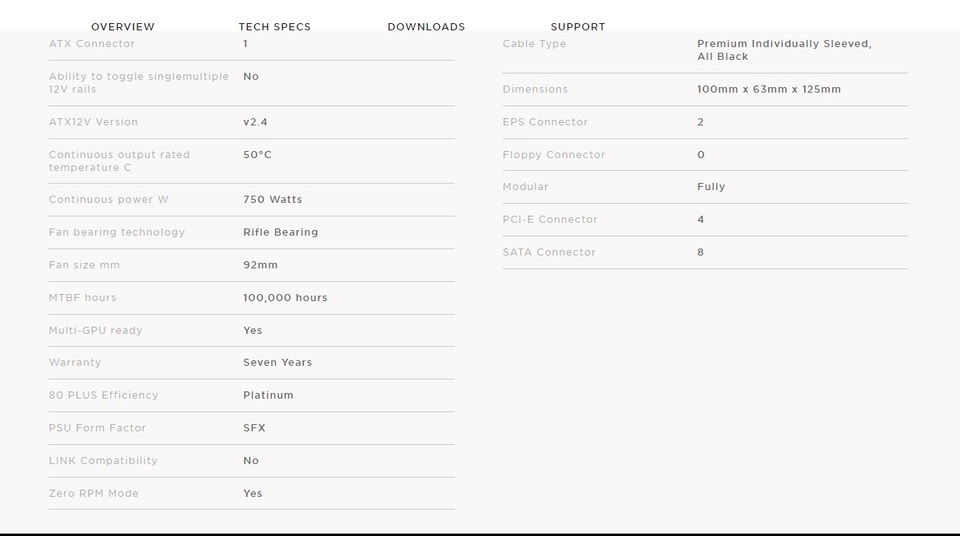
Task: Select the 100,000 hours MTBF value
Action: pyautogui.click(x=285, y=298)
